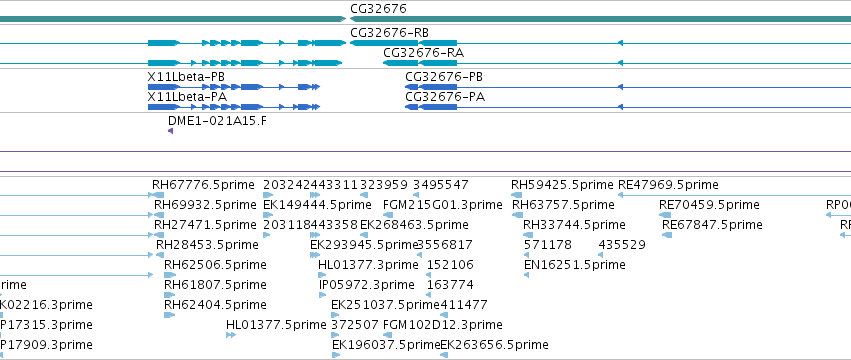Click purple arrow marker under DME1-021A15.F
Viewport: 851px width, 360px height.
[170, 131]
